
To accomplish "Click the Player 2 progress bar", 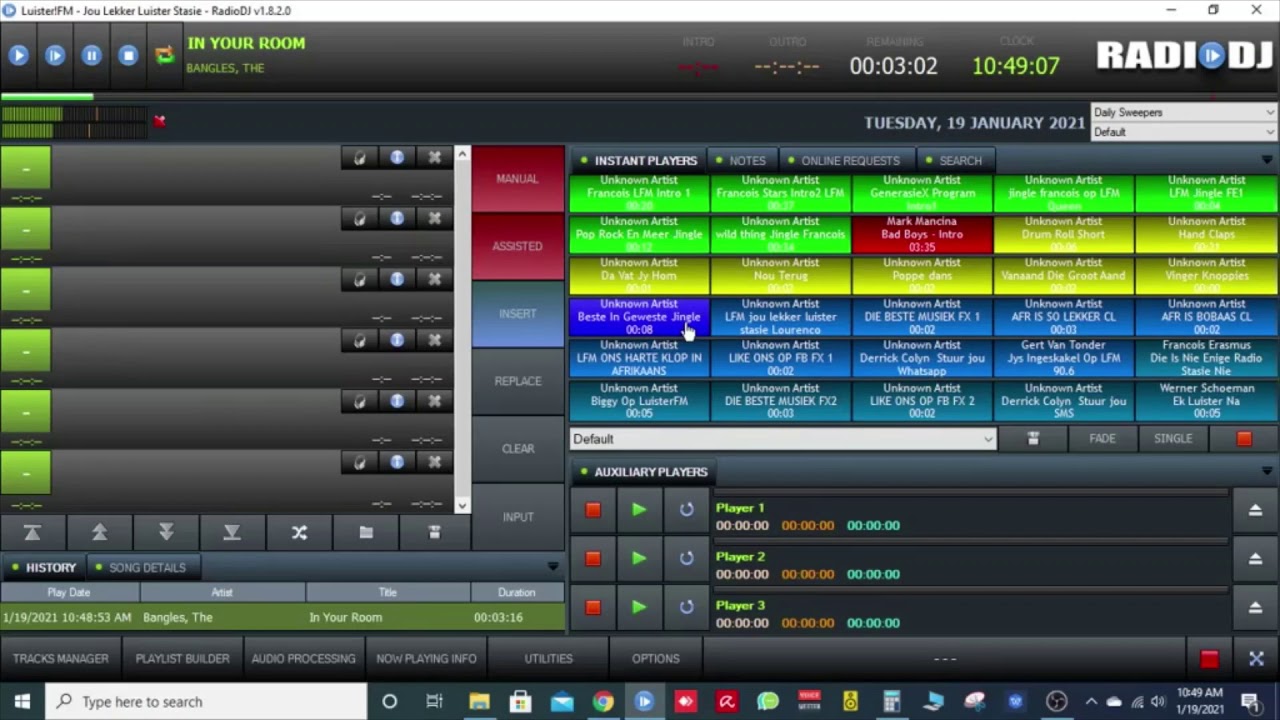I will (x=971, y=541).
